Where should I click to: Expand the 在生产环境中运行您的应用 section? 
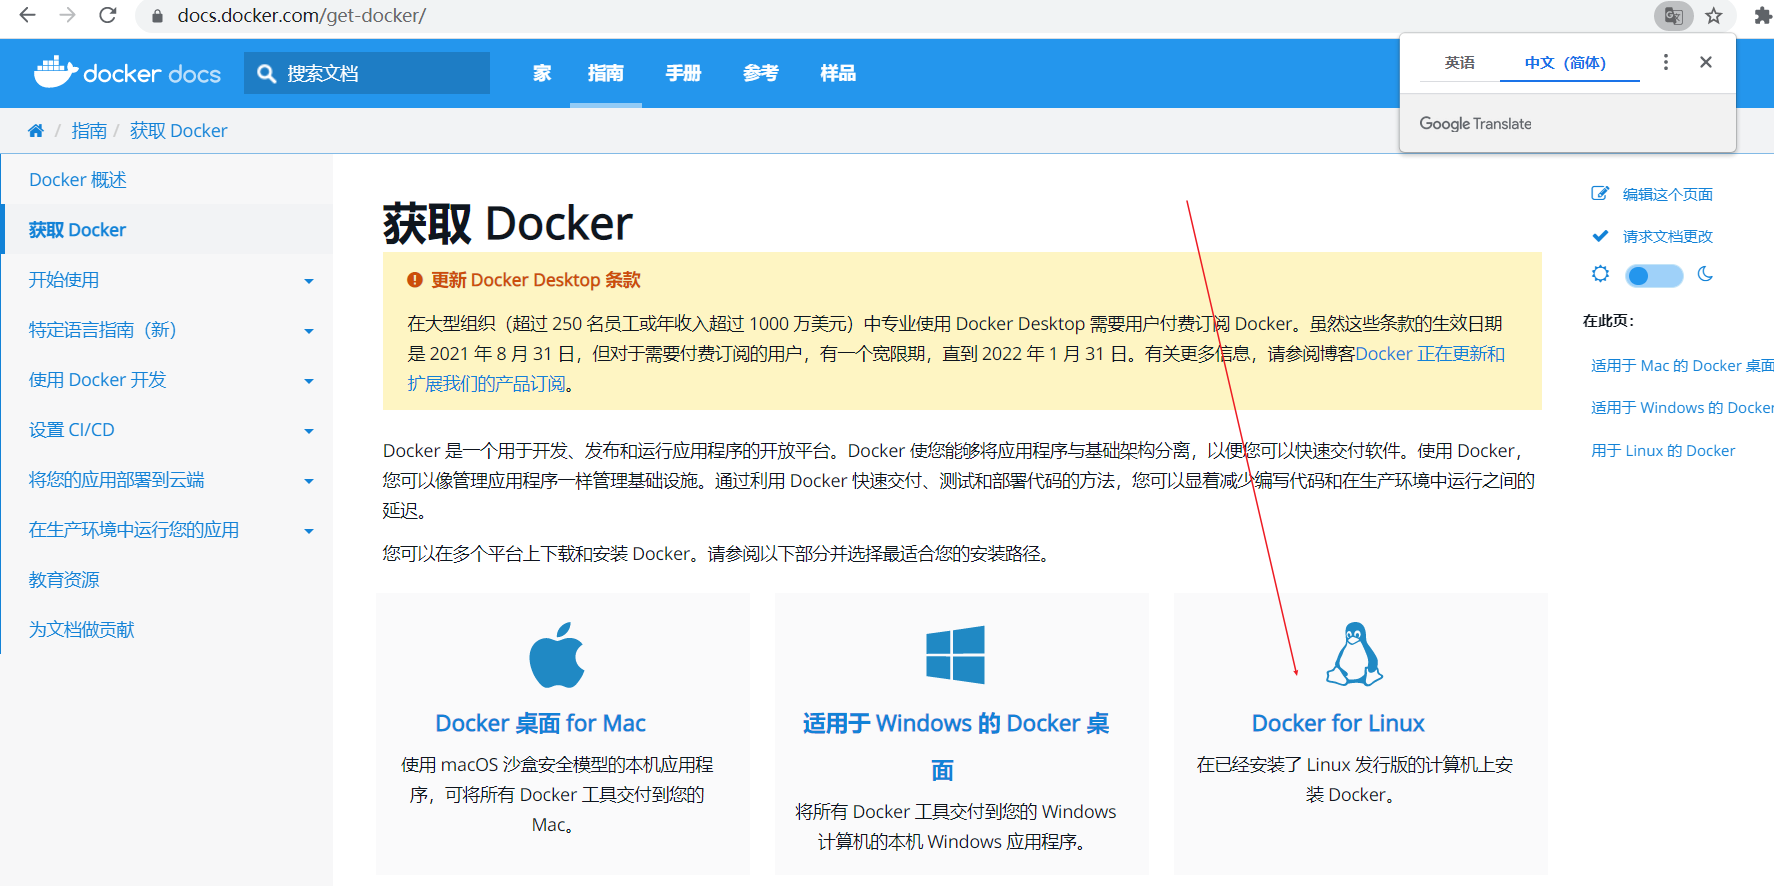(x=309, y=531)
